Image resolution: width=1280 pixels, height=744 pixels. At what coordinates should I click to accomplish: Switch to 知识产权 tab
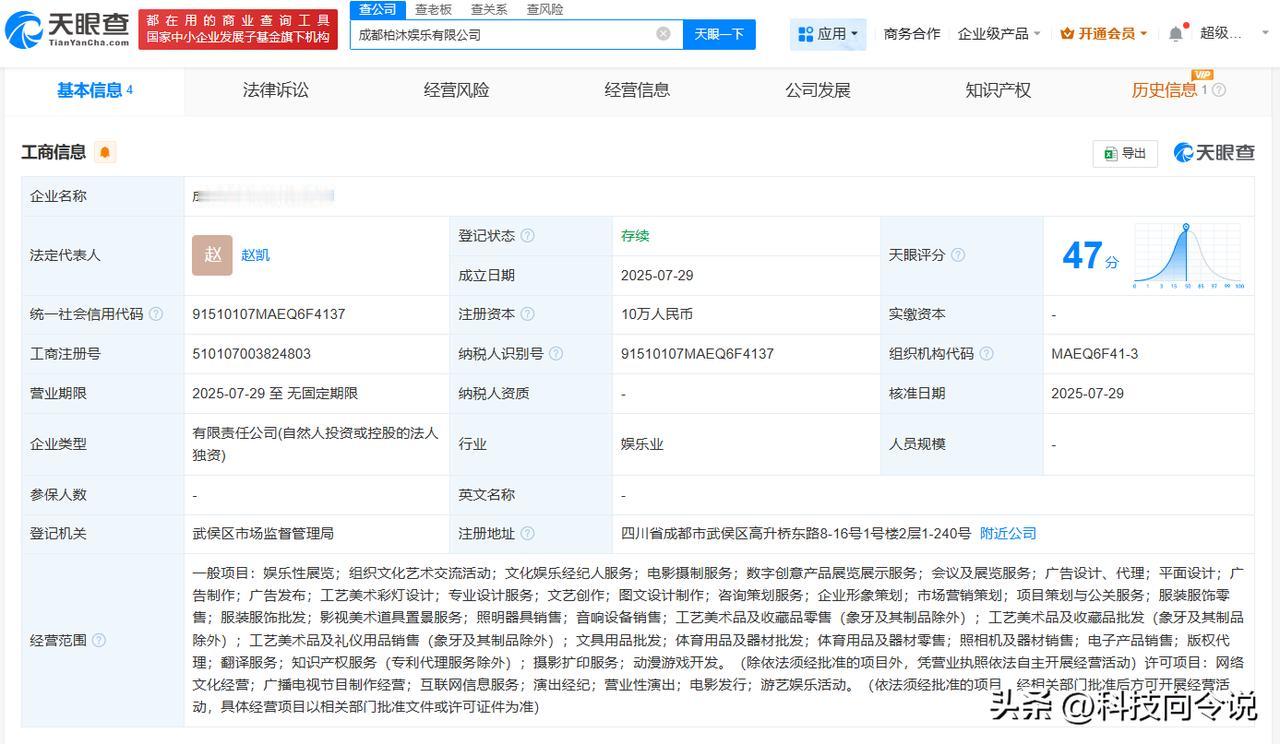tap(998, 90)
